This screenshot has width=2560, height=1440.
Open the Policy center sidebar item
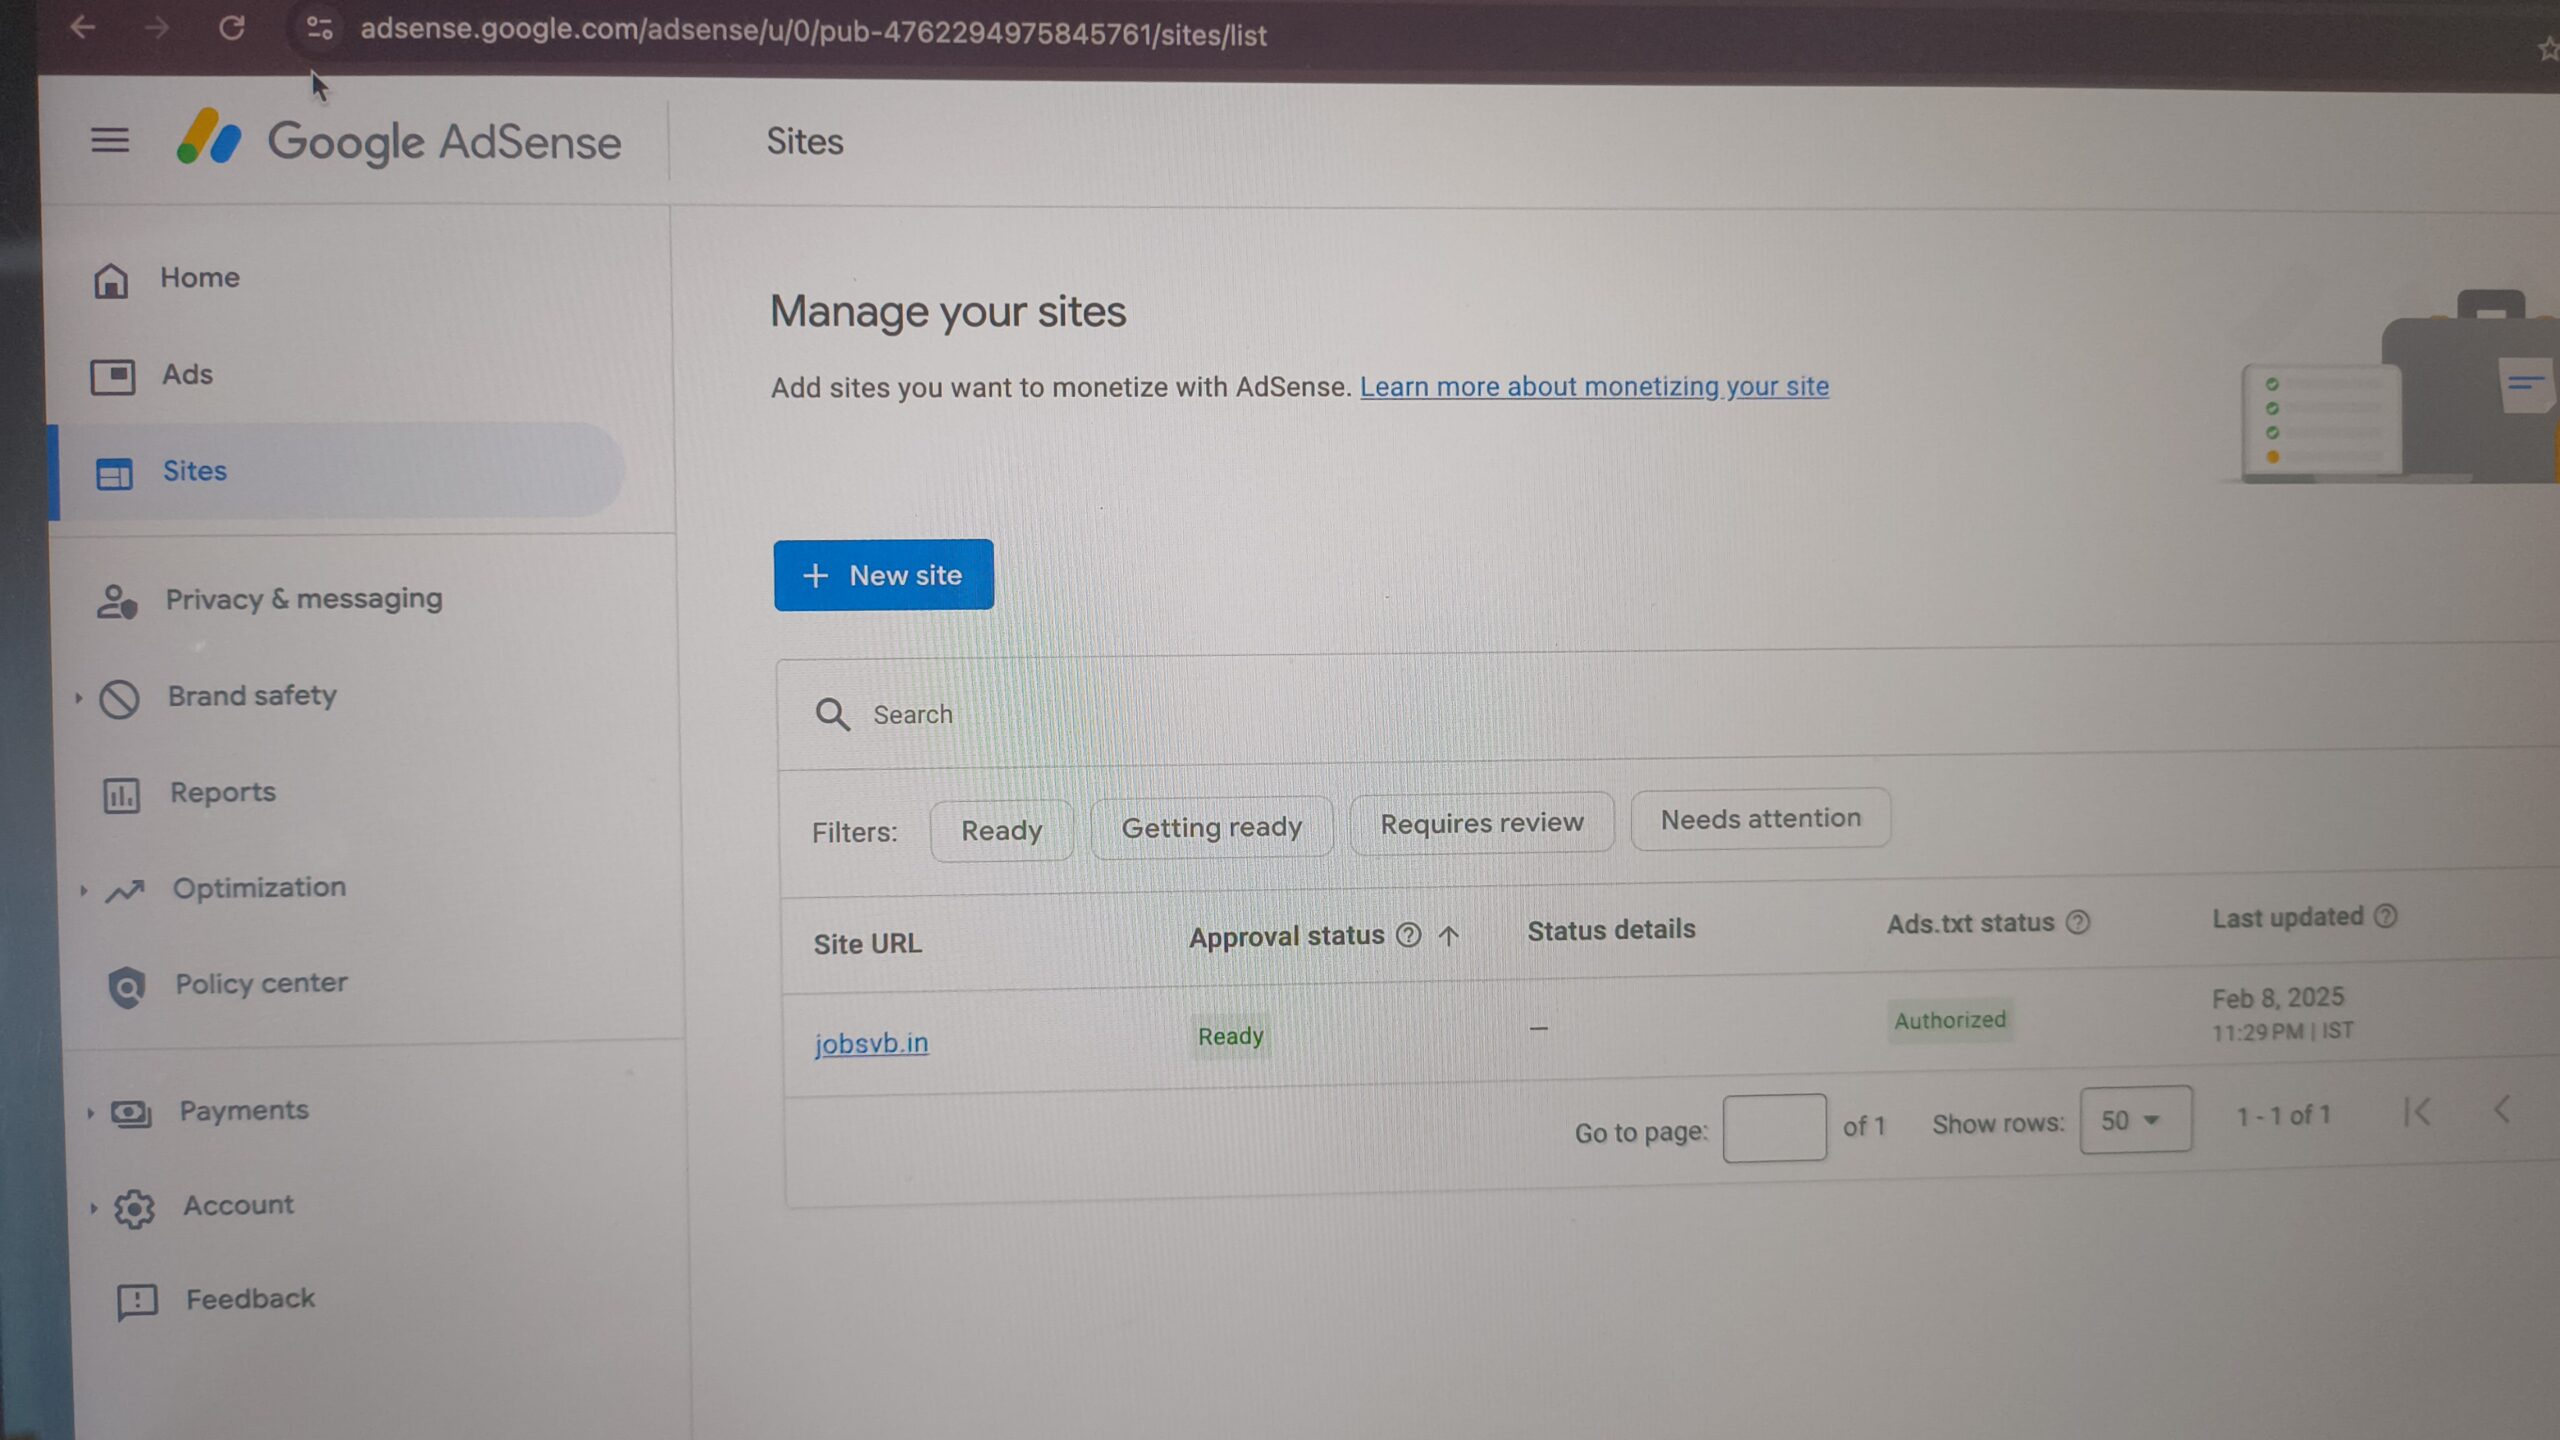click(261, 984)
